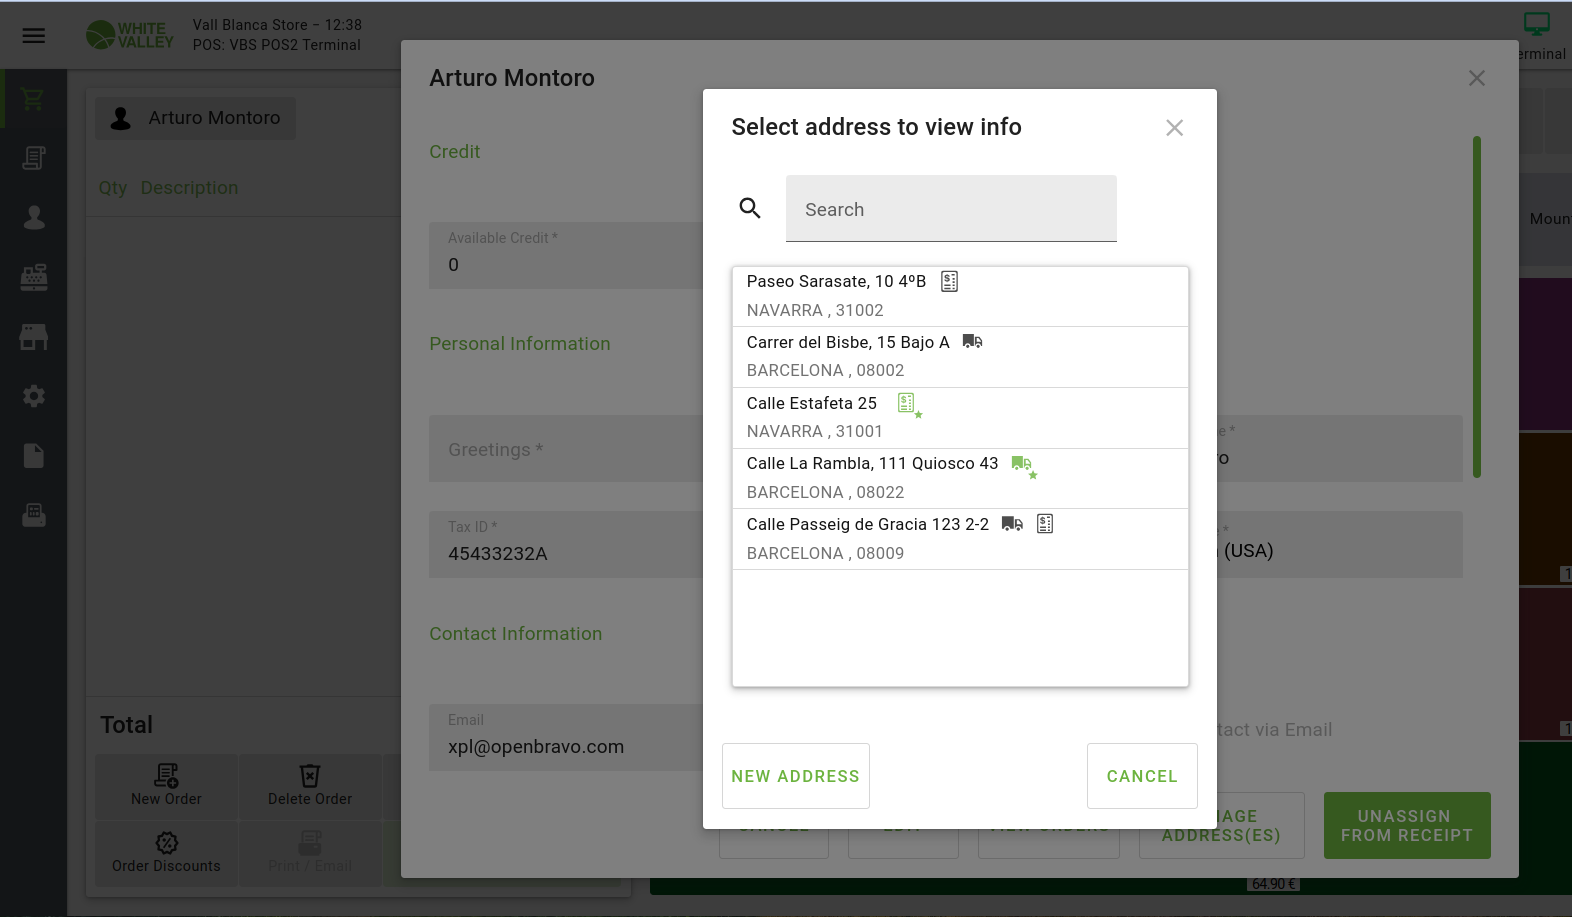The width and height of the screenshot is (1572, 917).
Task: Click the UNASSIGN FROM RECEIPT button
Action: tap(1406, 826)
